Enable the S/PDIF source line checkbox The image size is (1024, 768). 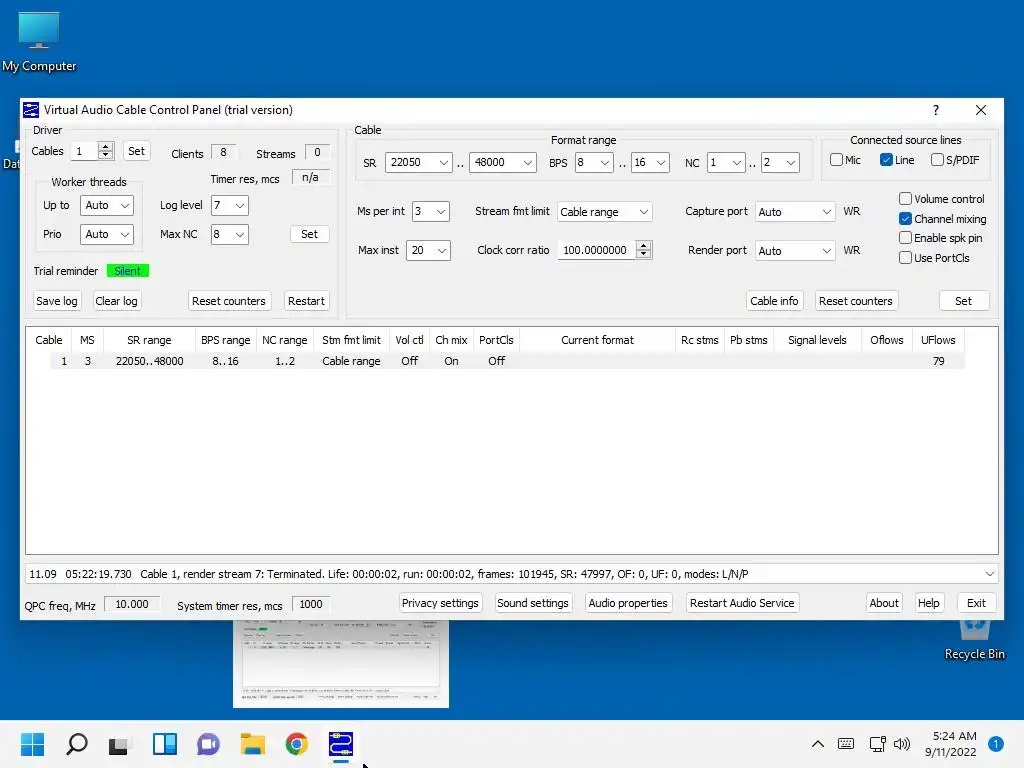(937, 159)
